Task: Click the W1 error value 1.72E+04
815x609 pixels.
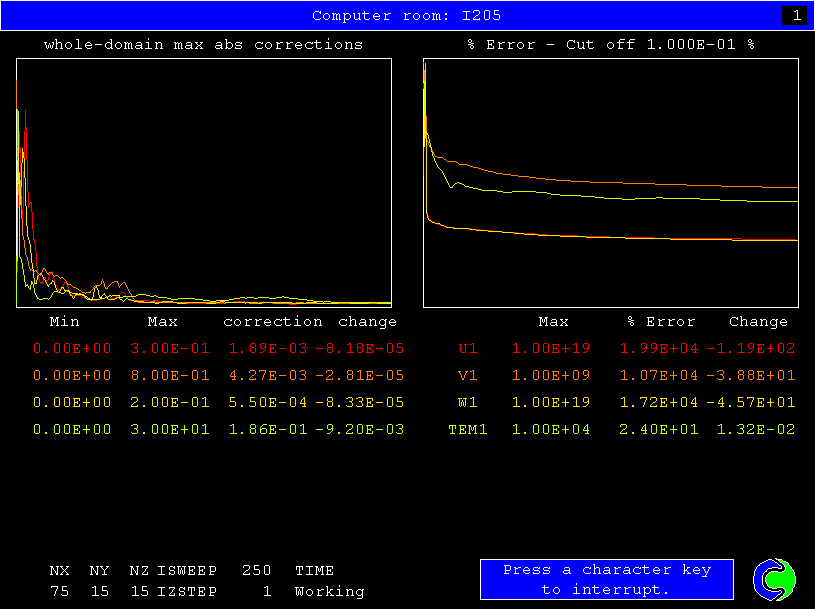Action: pos(659,402)
